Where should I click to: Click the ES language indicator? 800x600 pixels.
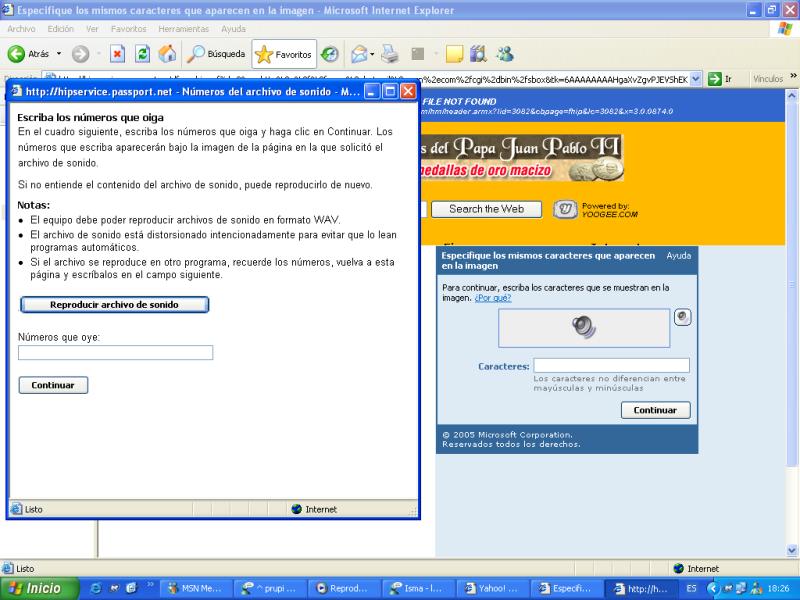pos(691,588)
